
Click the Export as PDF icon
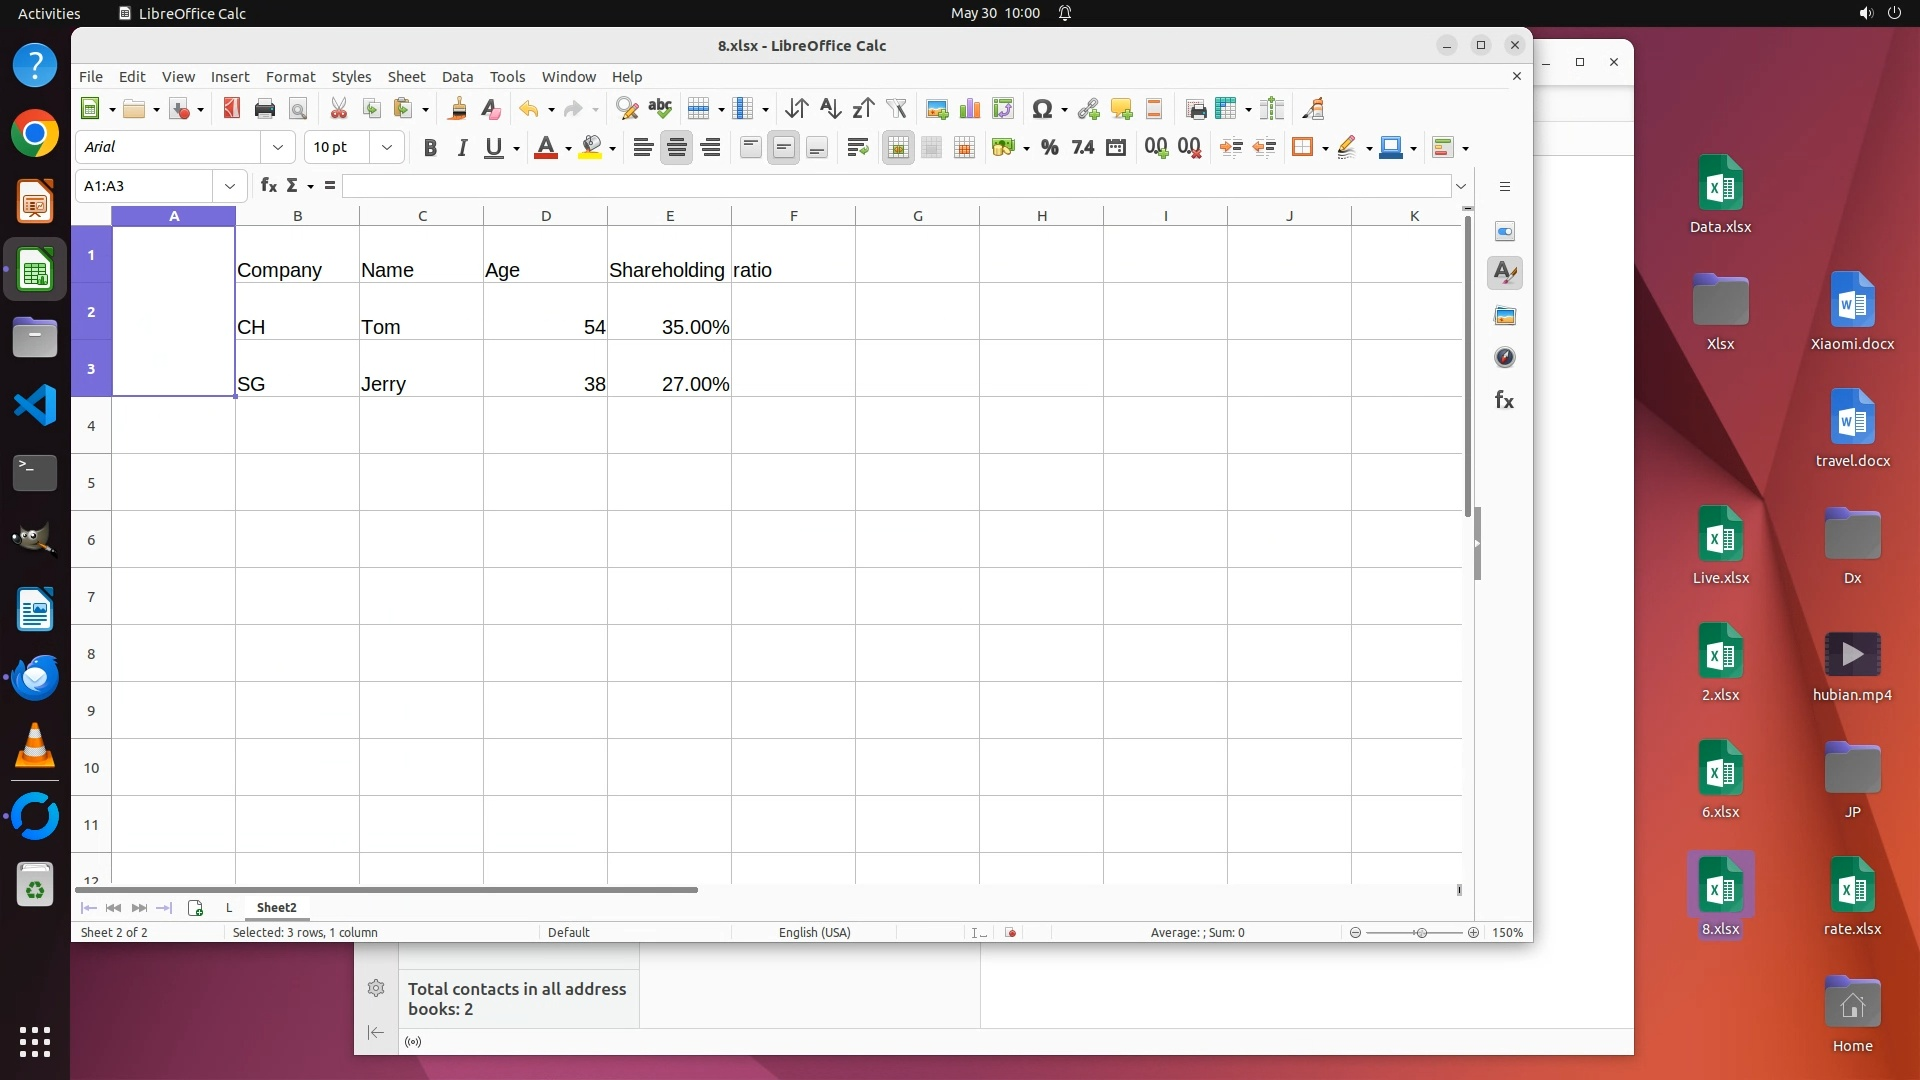pos(231,109)
